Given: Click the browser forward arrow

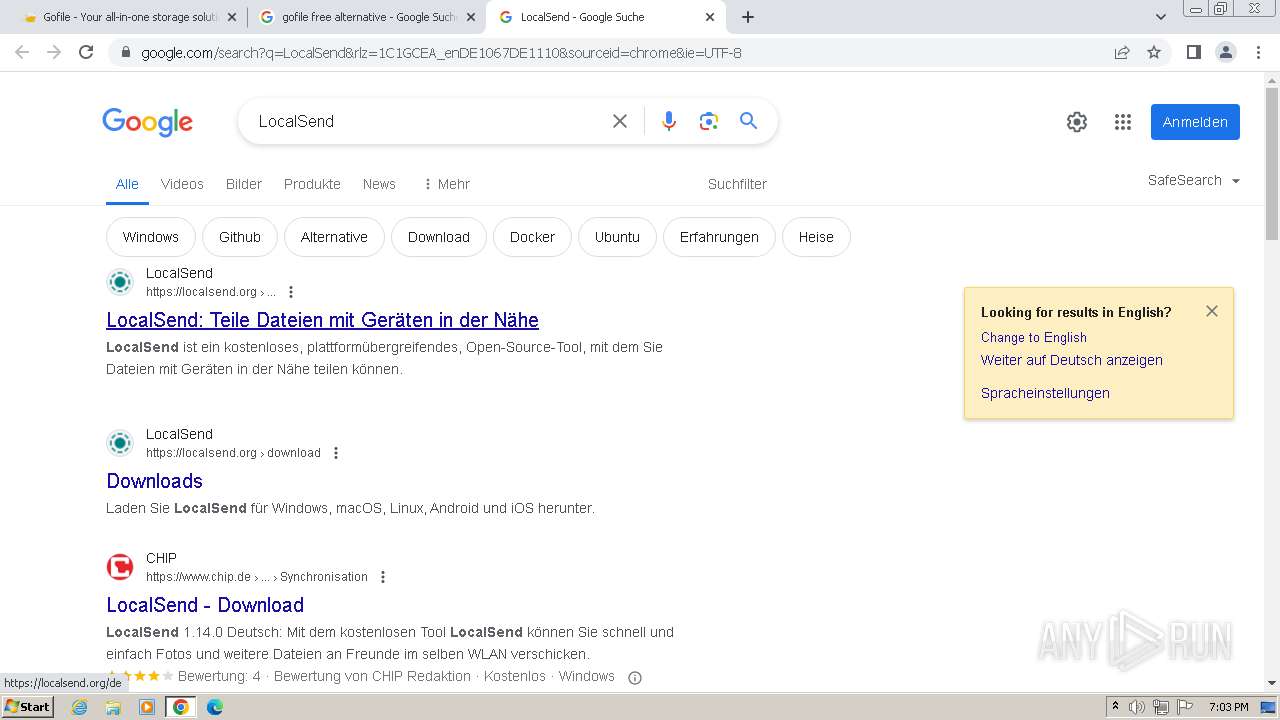Looking at the screenshot, I should [54, 52].
